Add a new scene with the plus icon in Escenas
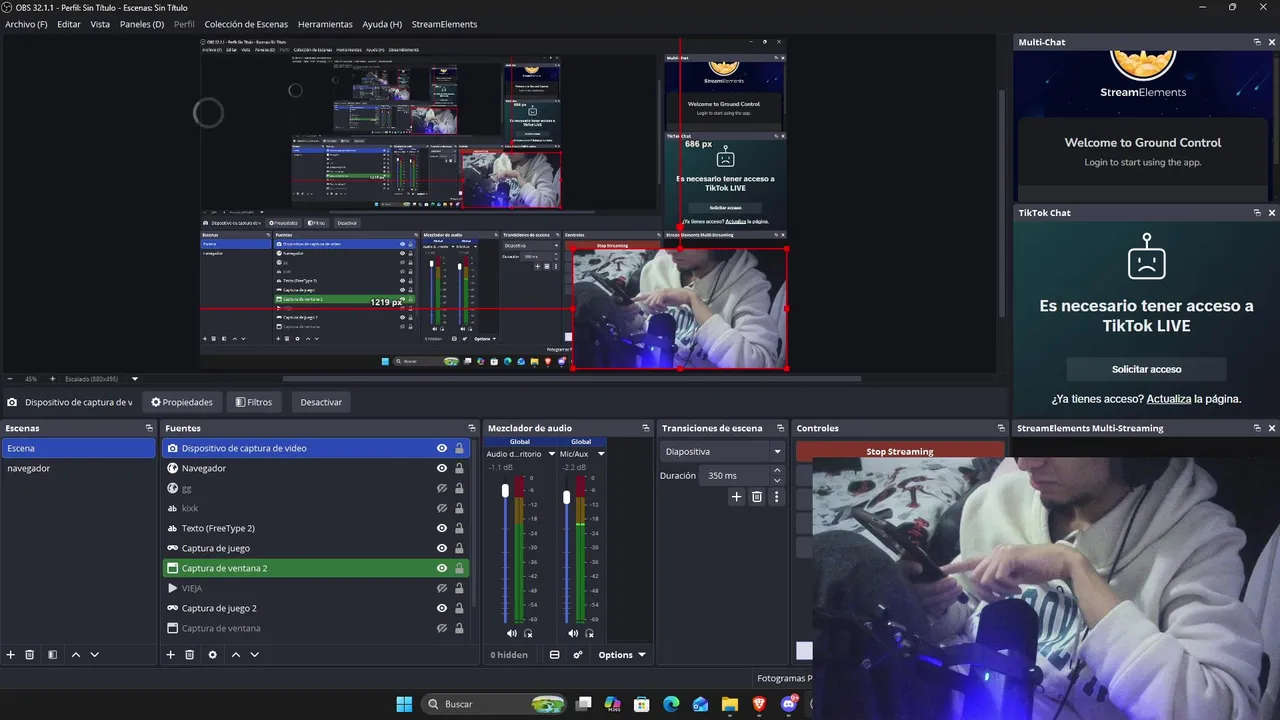This screenshot has width=1280, height=720. [x=11, y=655]
